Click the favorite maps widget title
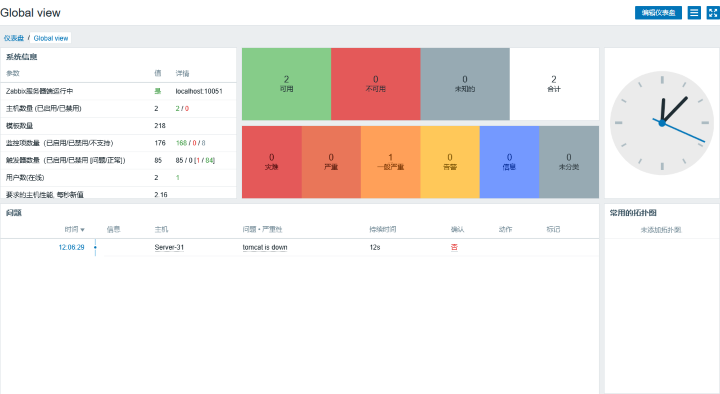 click(x=633, y=213)
